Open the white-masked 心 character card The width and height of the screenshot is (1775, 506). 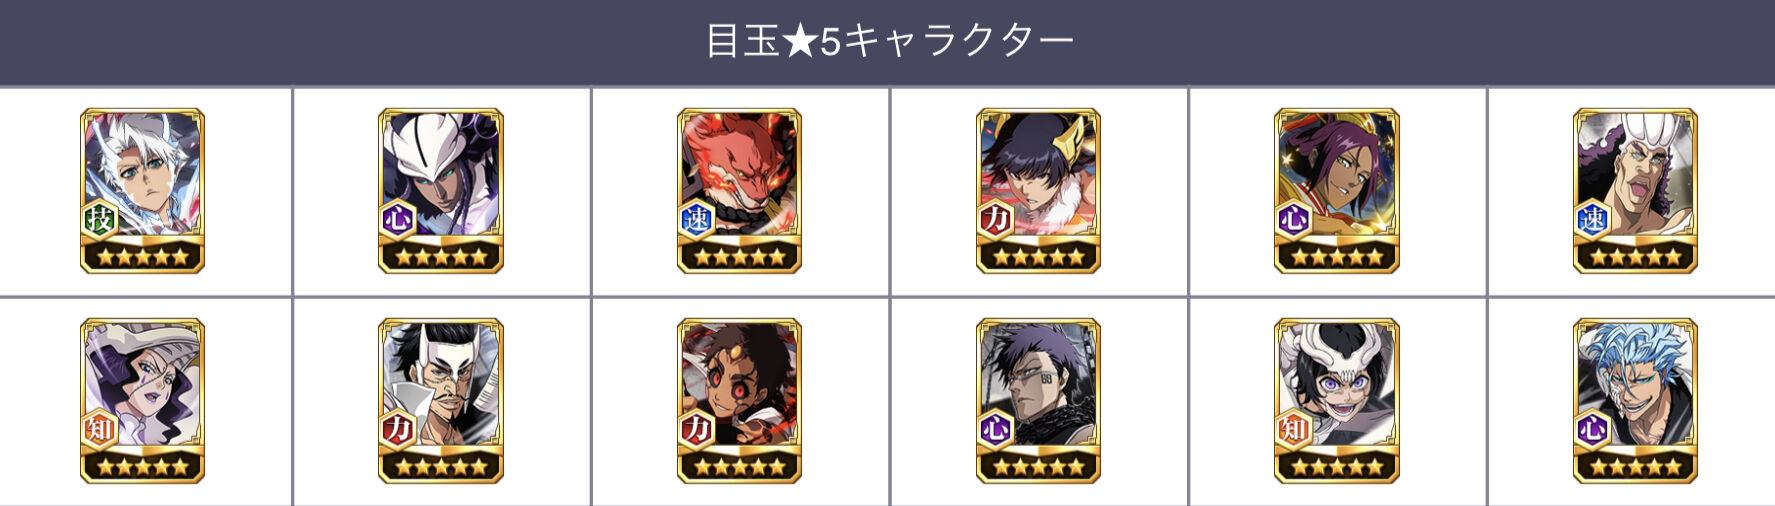tap(440, 191)
